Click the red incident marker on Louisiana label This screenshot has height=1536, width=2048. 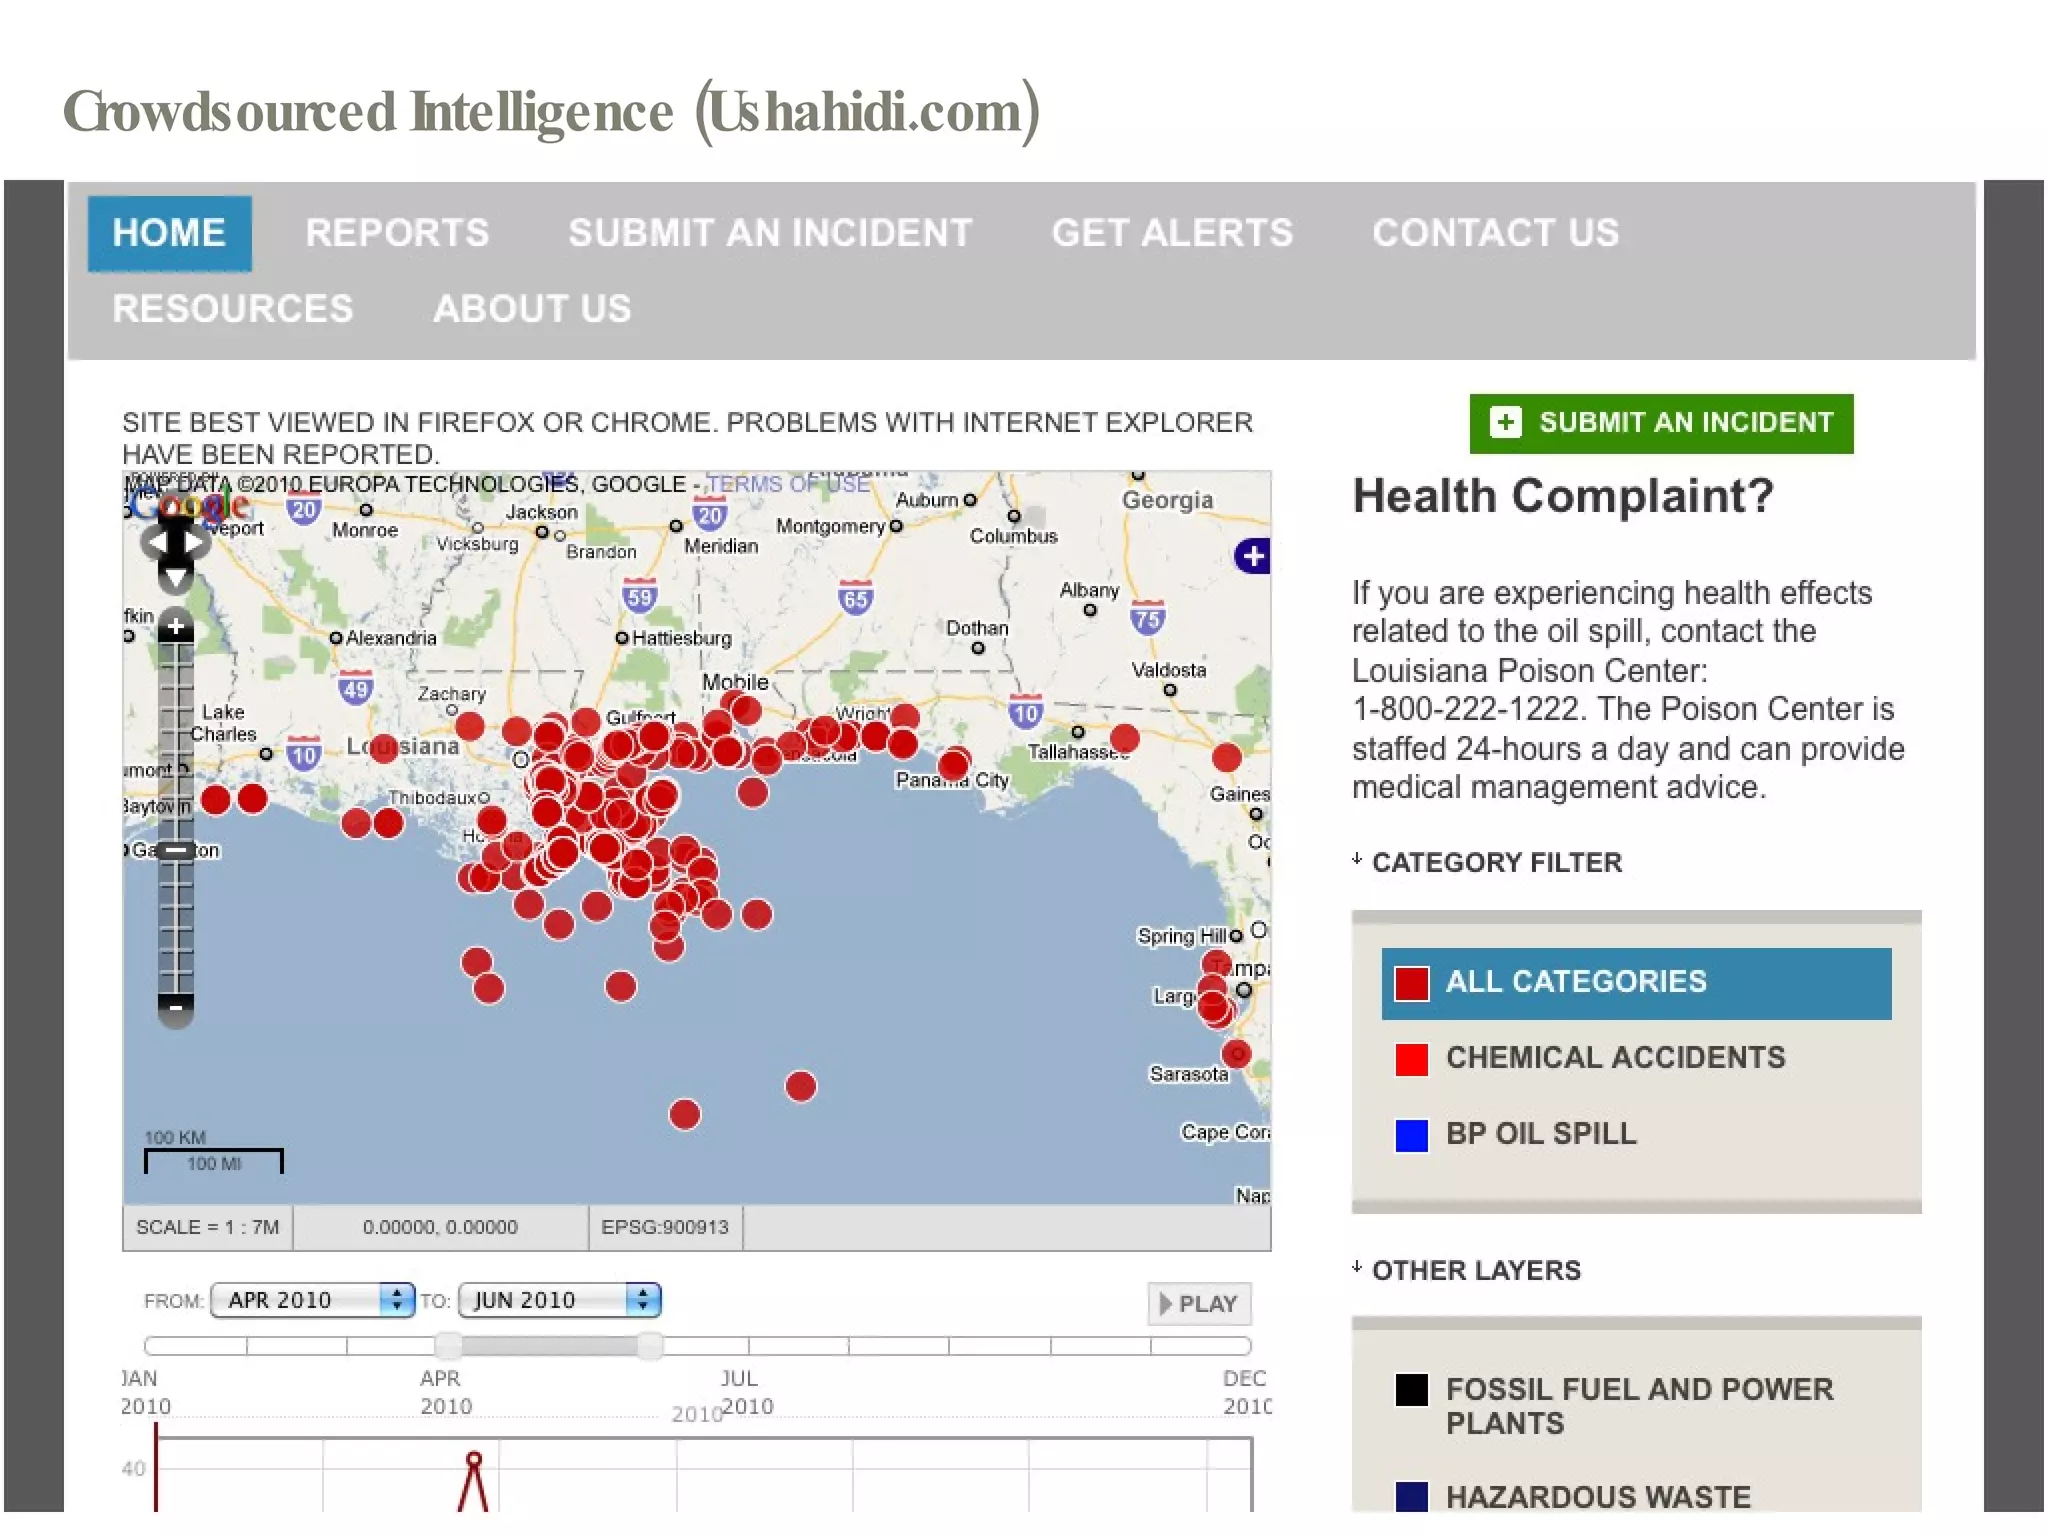pyautogui.click(x=384, y=748)
